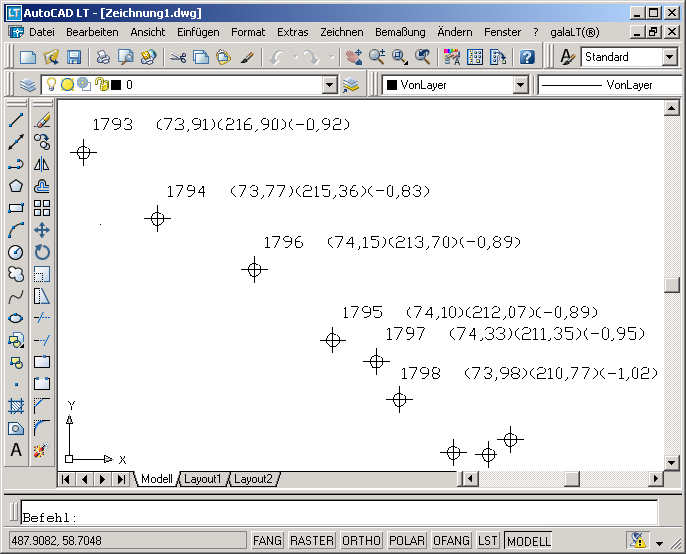Jump to first layout tab arrow
686x554 pixels.
[x=66, y=479]
